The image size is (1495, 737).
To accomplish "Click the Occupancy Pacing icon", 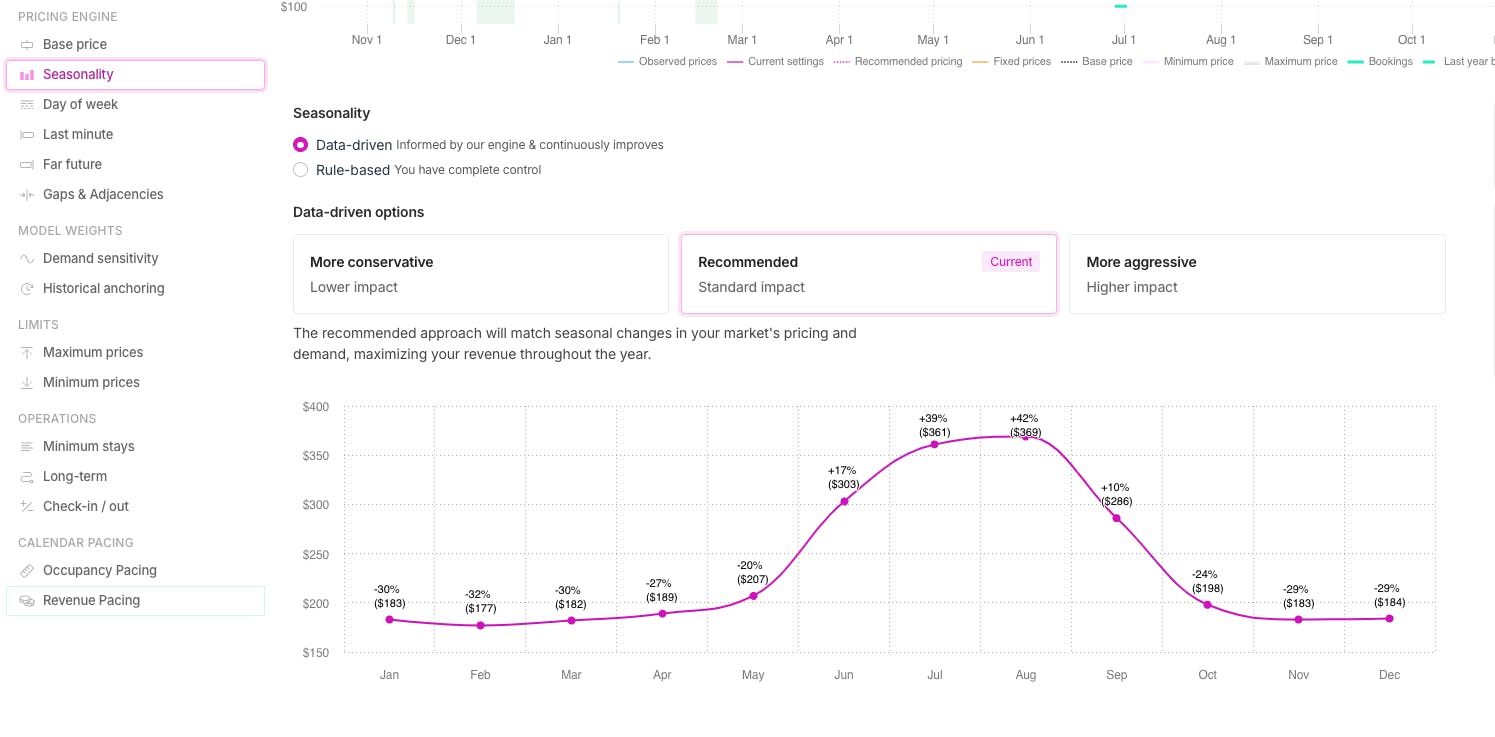I will 27,571.
